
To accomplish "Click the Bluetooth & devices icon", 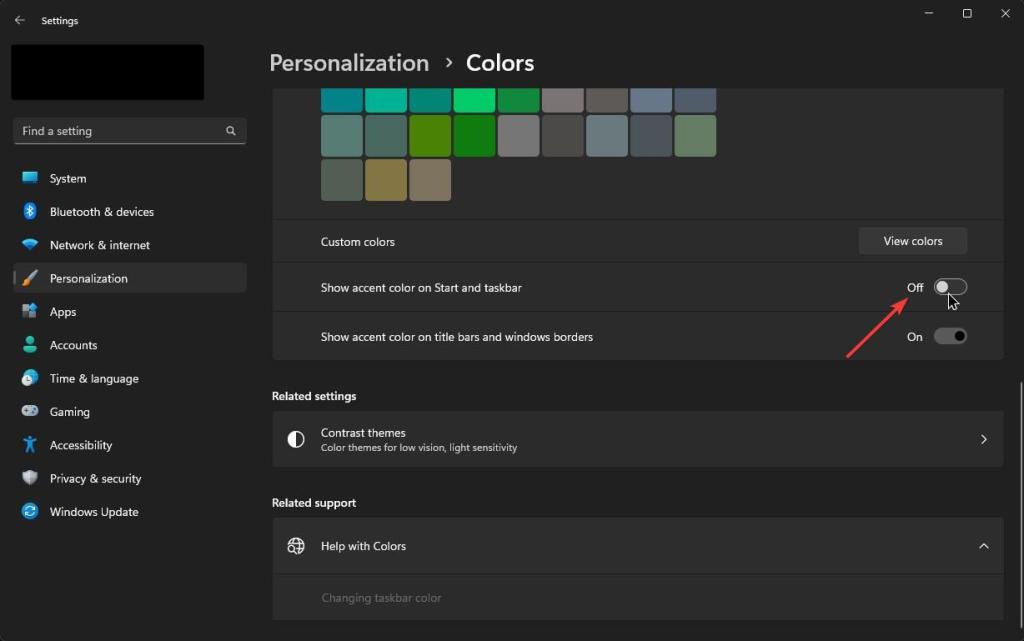I will pyautogui.click(x=30, y=211).
